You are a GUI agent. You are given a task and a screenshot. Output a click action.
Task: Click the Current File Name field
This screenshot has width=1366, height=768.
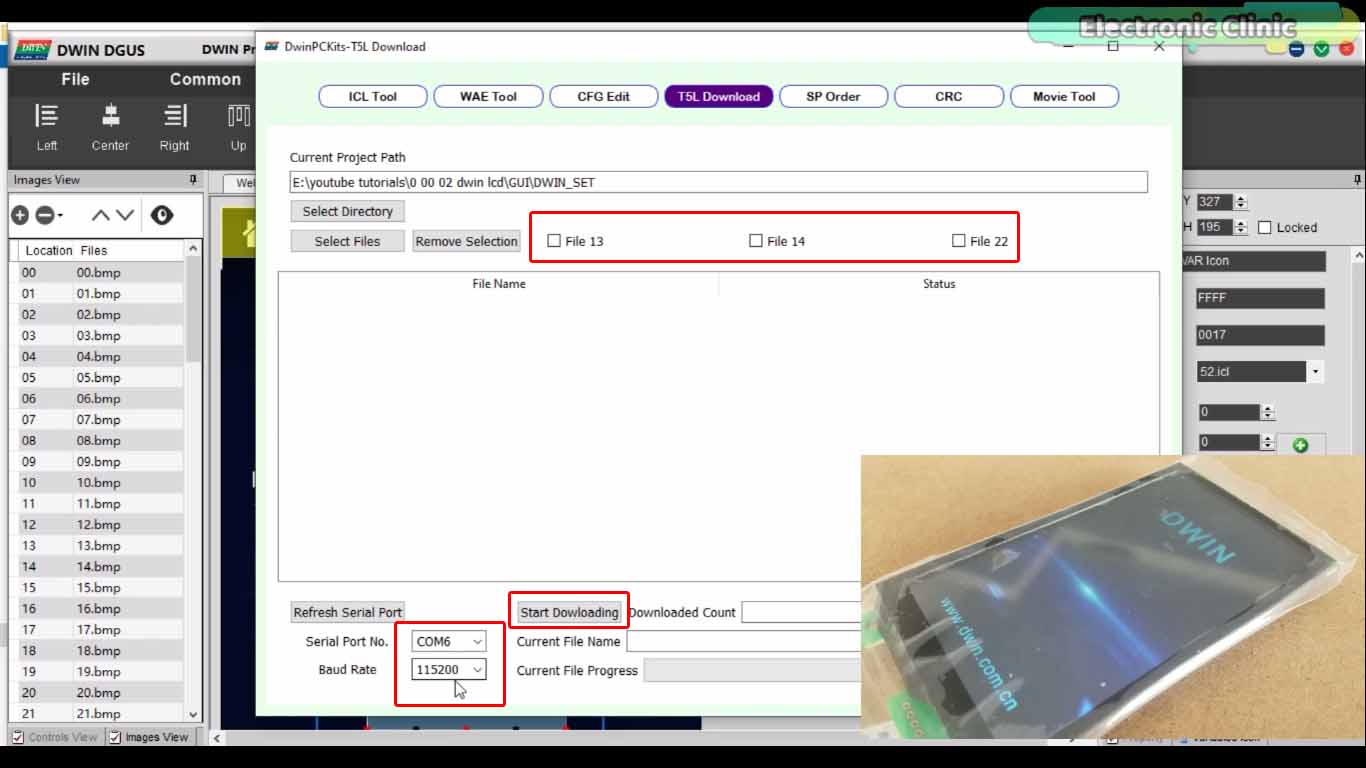744,641
